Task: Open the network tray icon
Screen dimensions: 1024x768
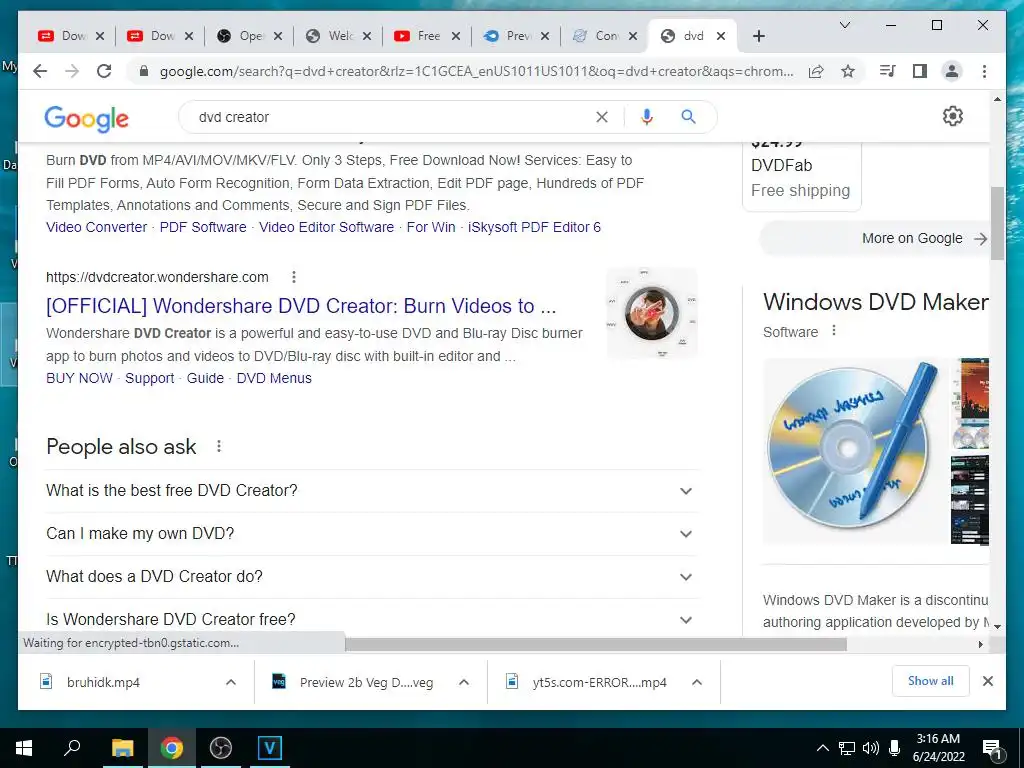Action: click(847, 748)
